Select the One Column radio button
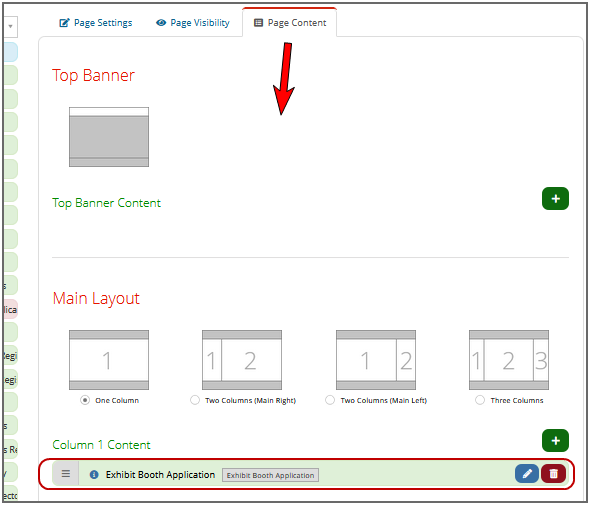The height and width of the screenshot is (505, 590). click(85, 400)
